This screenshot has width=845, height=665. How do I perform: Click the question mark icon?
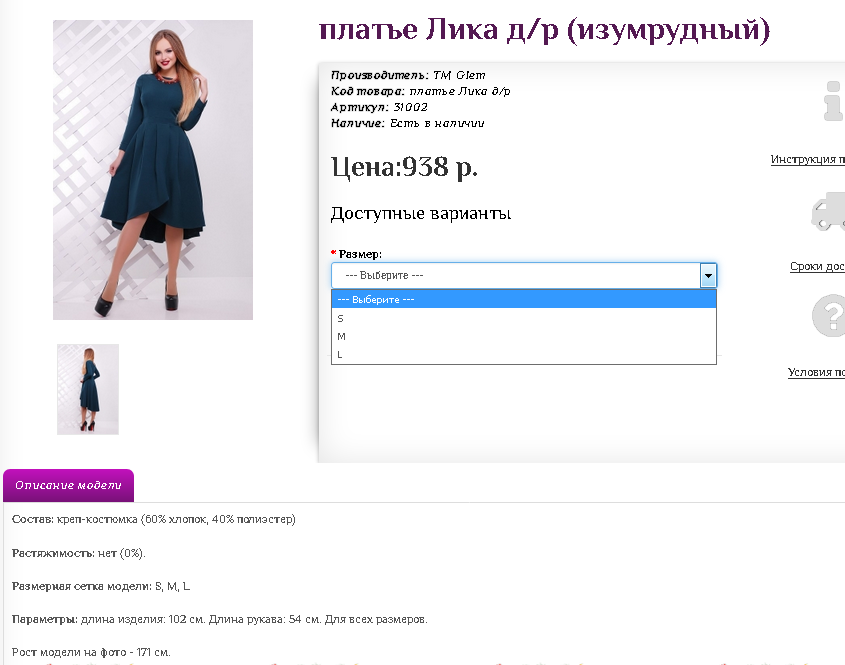click(829, 315)
